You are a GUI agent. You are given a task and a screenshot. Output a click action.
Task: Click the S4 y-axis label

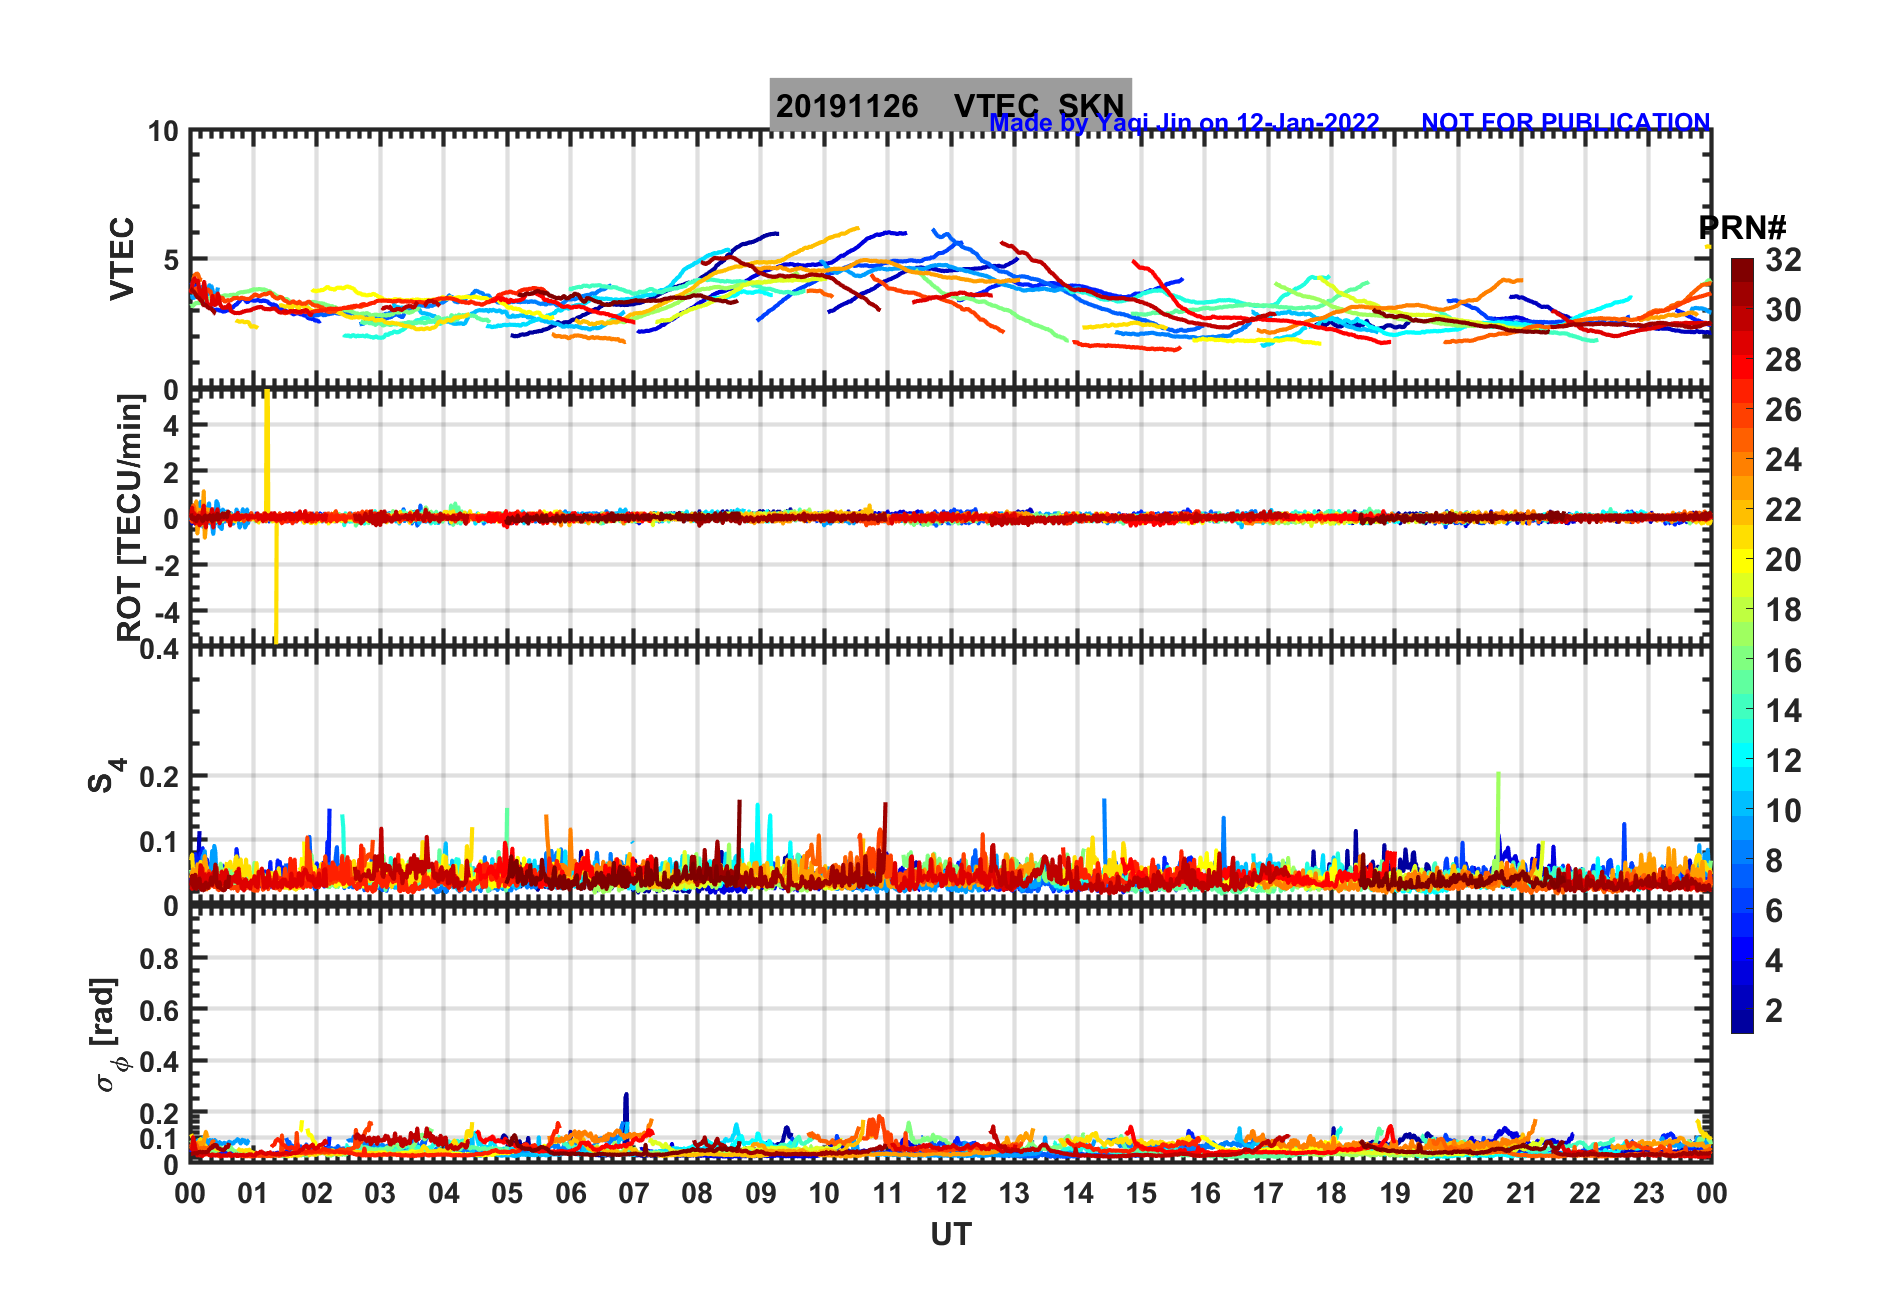107,775
